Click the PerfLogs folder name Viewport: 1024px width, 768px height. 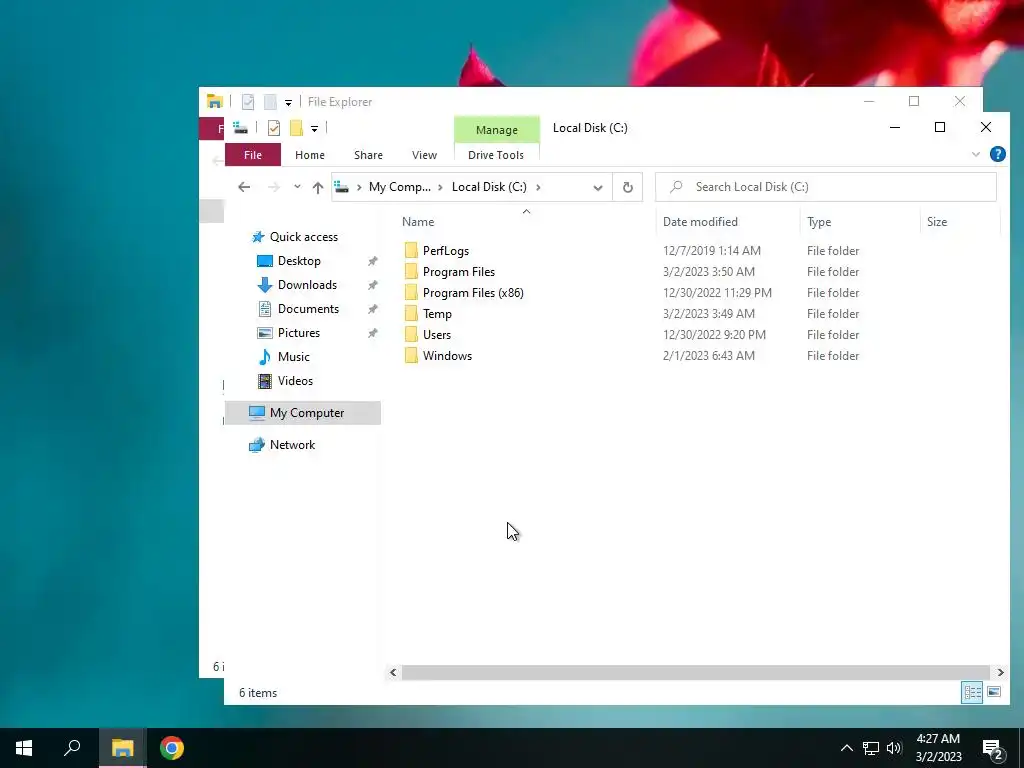445,251
